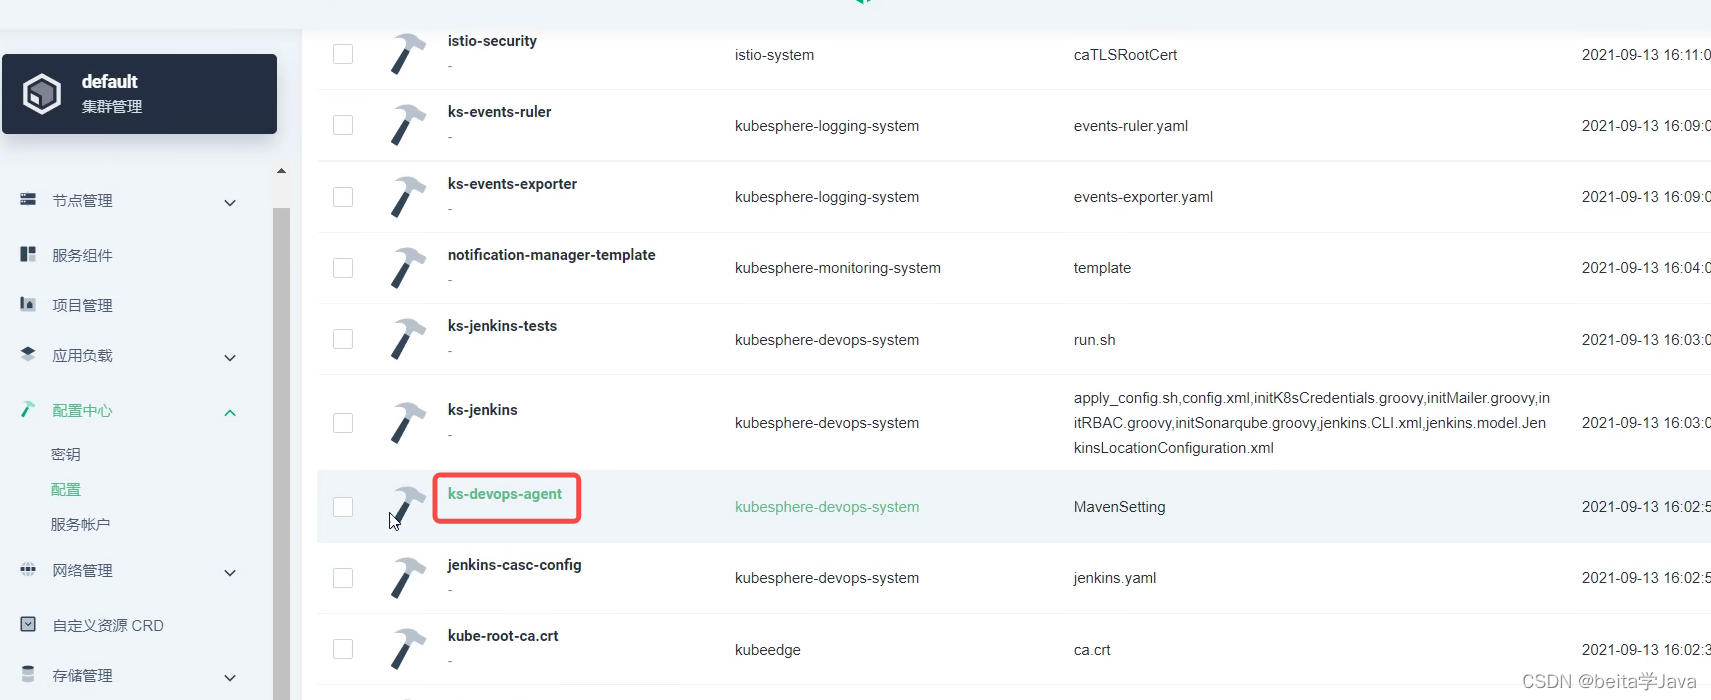Image resolution: width=1711 pixels, height=700 pixels.
Task: Click the hammer icon for kube-root-ca.crt
Action: pos(407,649)
